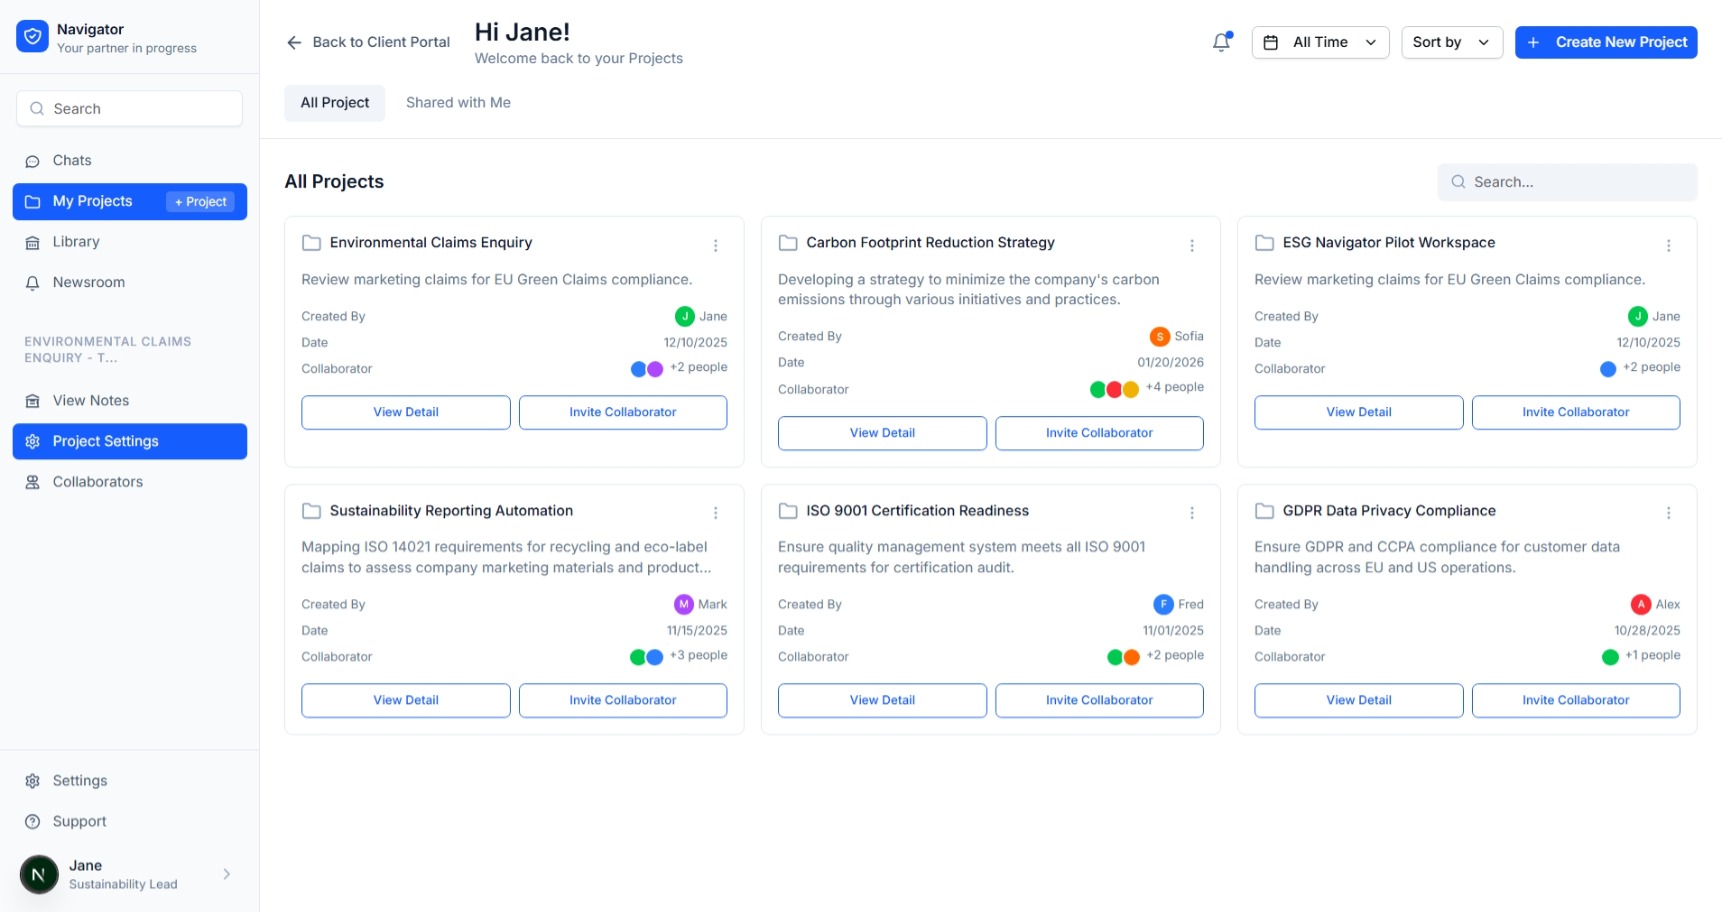Go back to Client Portal
This screenshot has width=1722, height=912.
coord(368,42)
